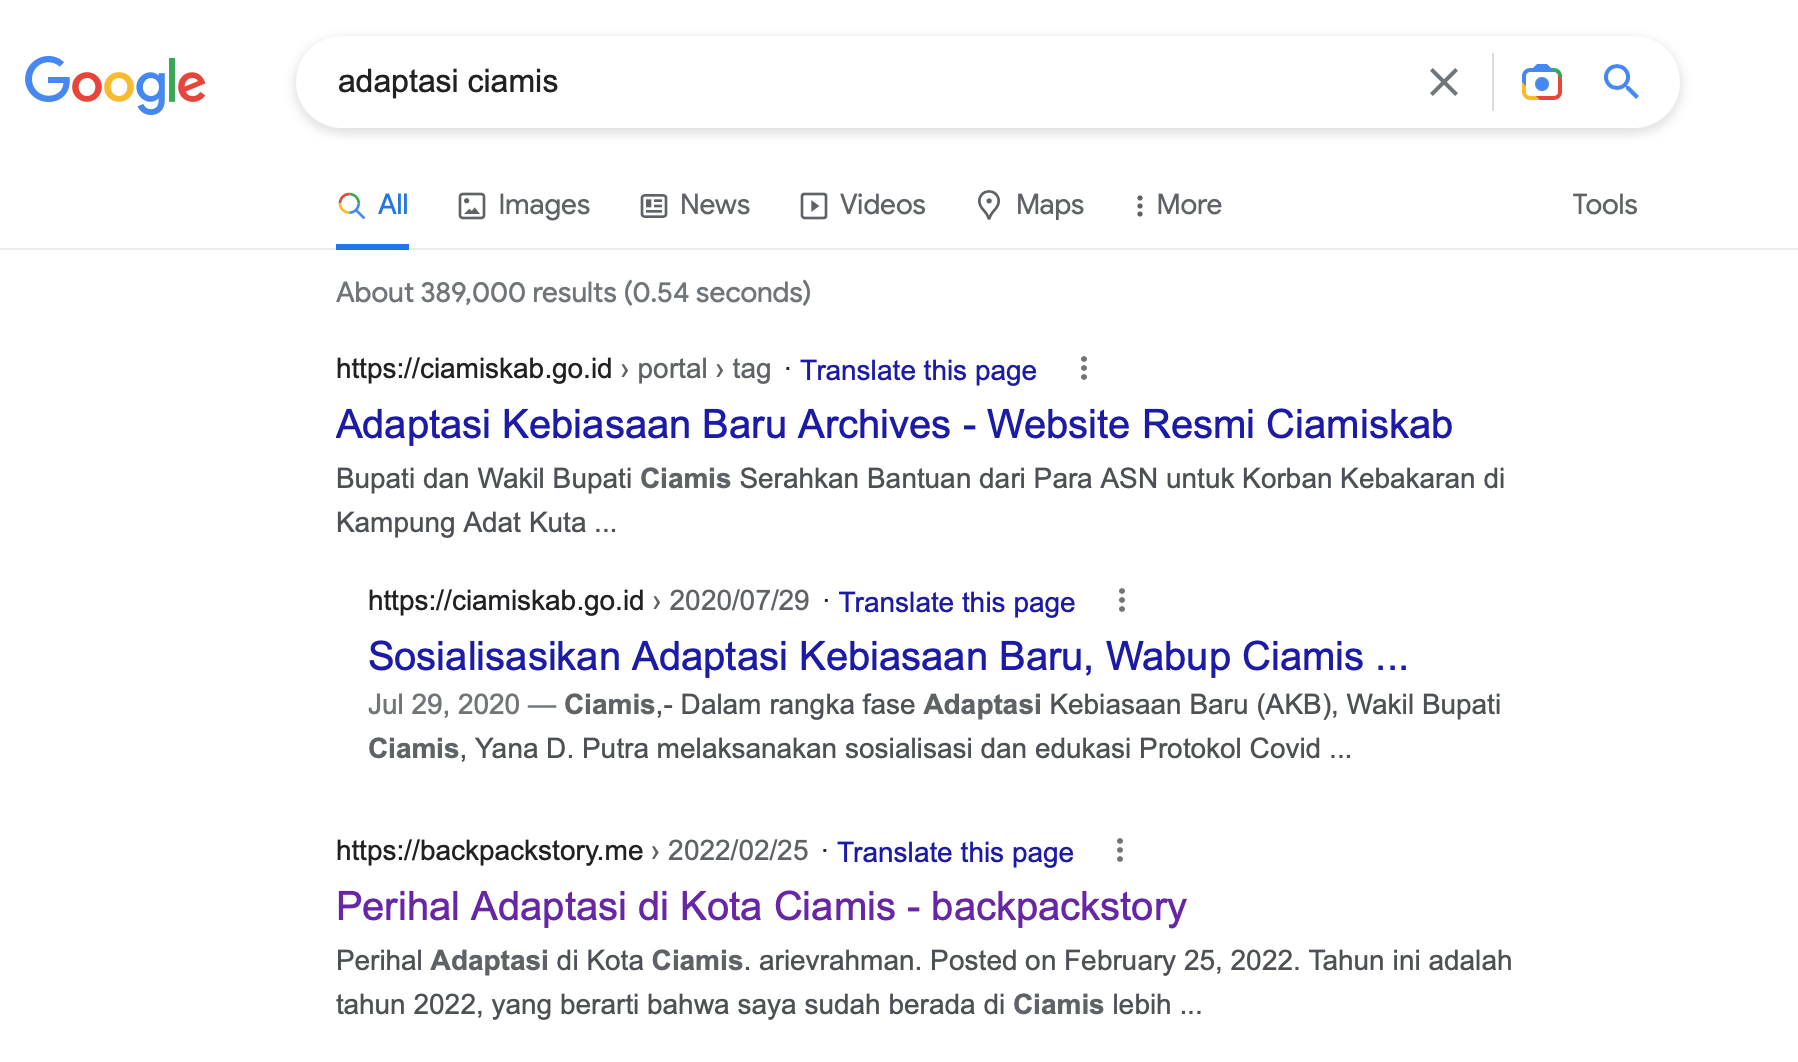
Task: Expand the More search categories menu
Action: [x=1177, y=205]
